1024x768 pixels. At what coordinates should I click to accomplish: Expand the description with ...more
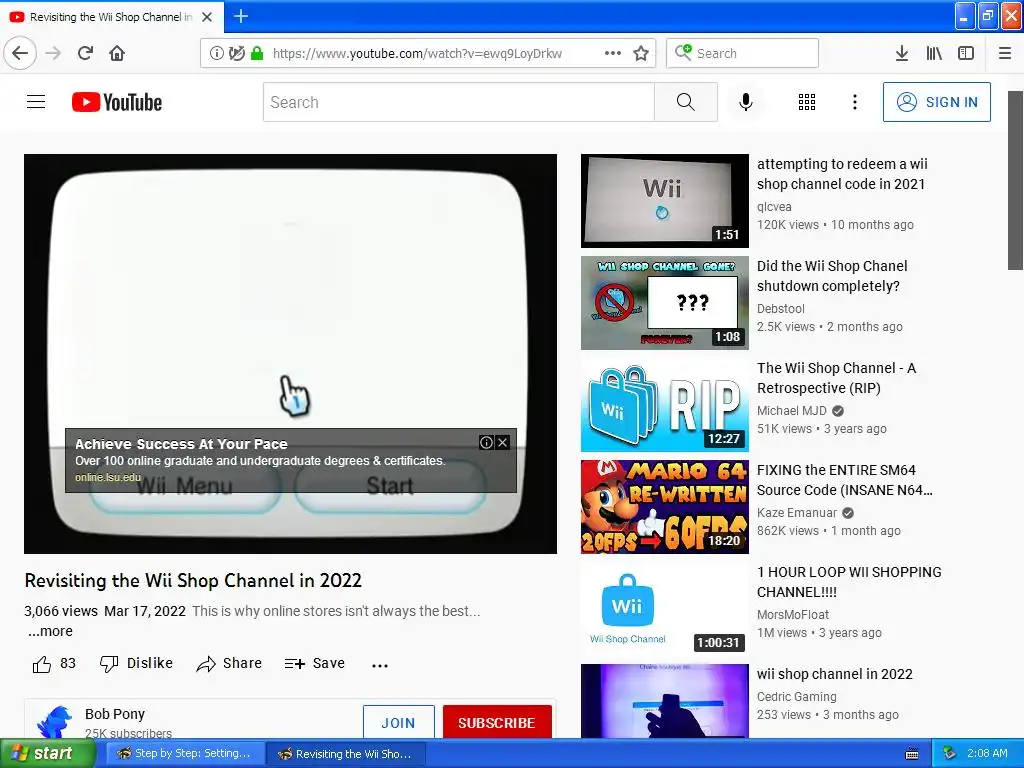coord(50,632)
